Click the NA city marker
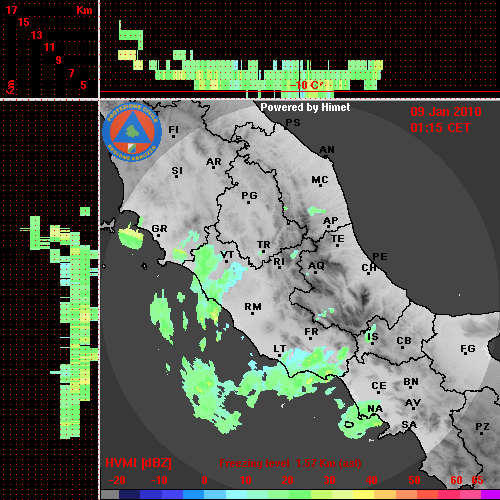 (375, 410)
